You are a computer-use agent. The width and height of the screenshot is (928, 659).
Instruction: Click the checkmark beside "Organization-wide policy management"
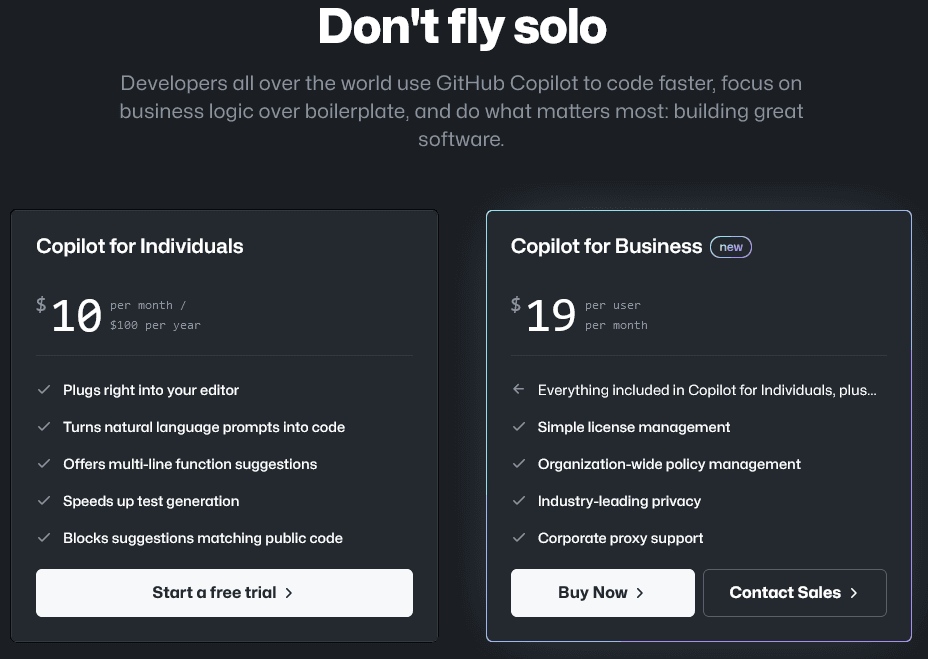519,464
